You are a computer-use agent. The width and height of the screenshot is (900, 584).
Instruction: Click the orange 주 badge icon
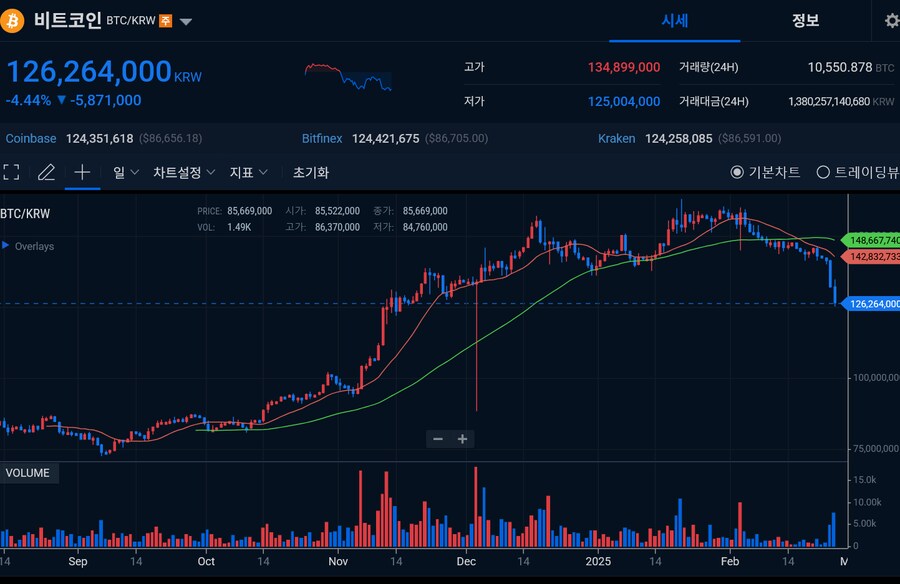166,21
